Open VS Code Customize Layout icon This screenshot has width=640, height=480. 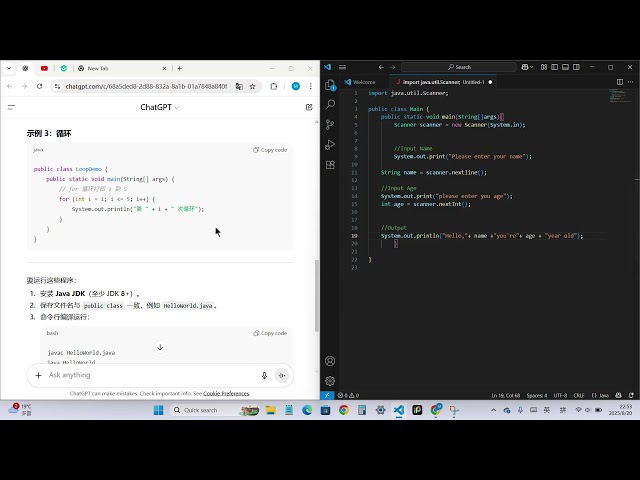[544, 67]
